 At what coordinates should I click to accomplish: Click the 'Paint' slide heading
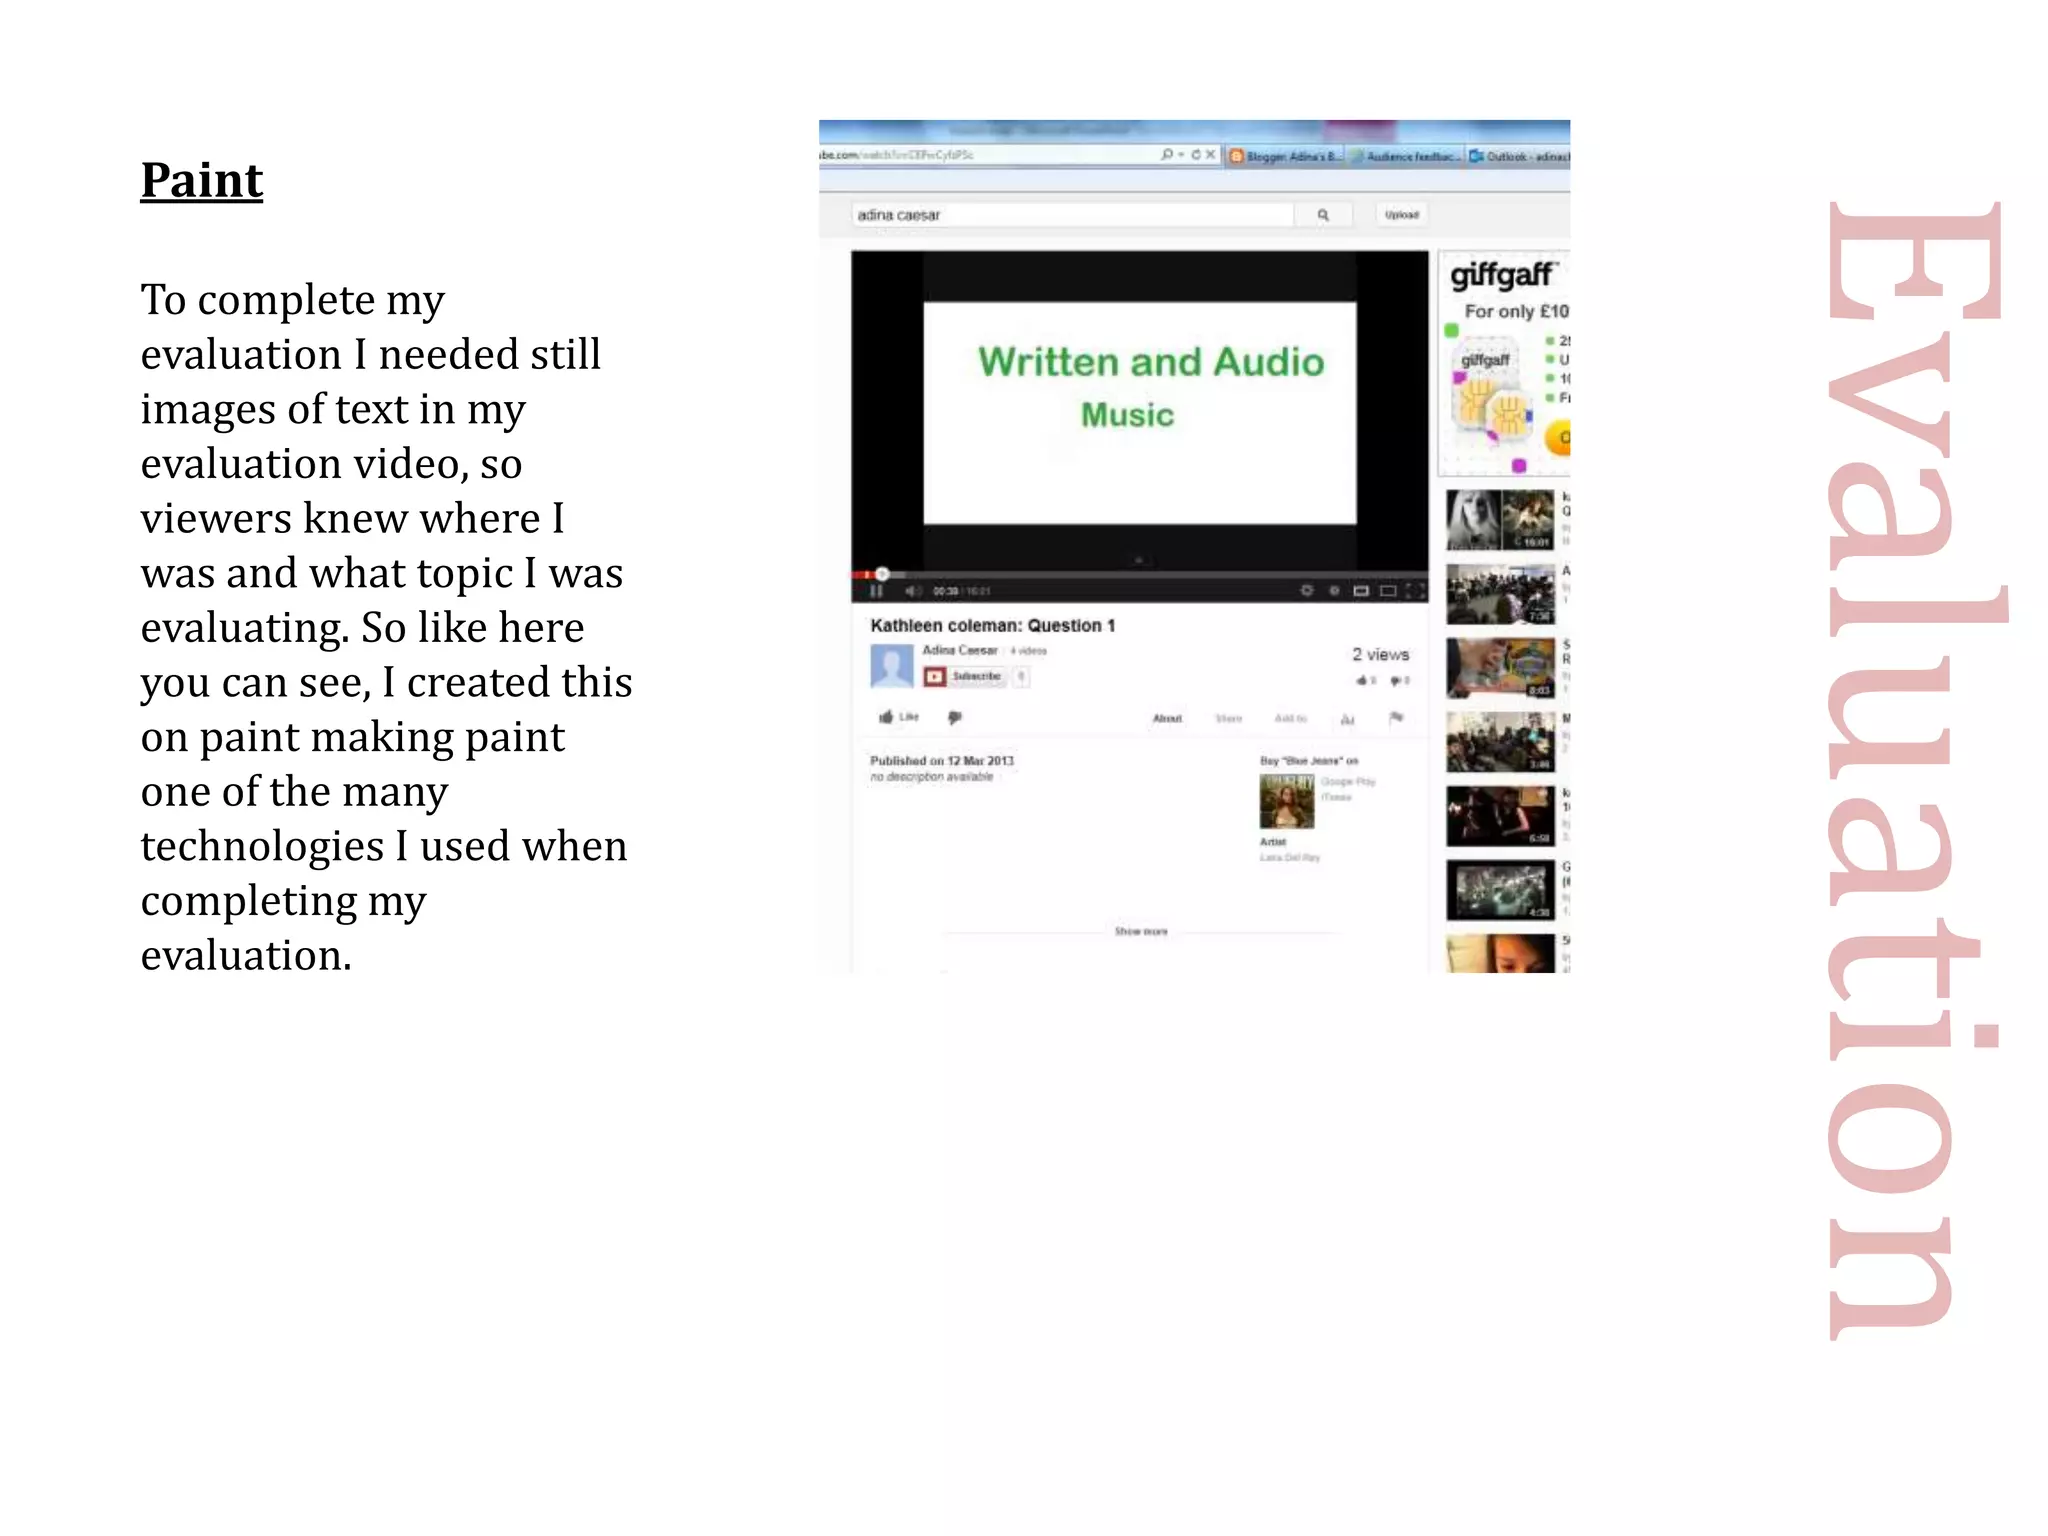click(x=202, y=181)
